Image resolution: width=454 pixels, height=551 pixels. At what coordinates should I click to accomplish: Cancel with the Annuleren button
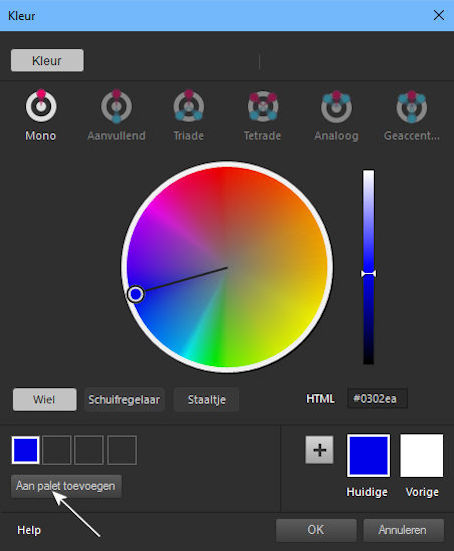pos(403,530)
